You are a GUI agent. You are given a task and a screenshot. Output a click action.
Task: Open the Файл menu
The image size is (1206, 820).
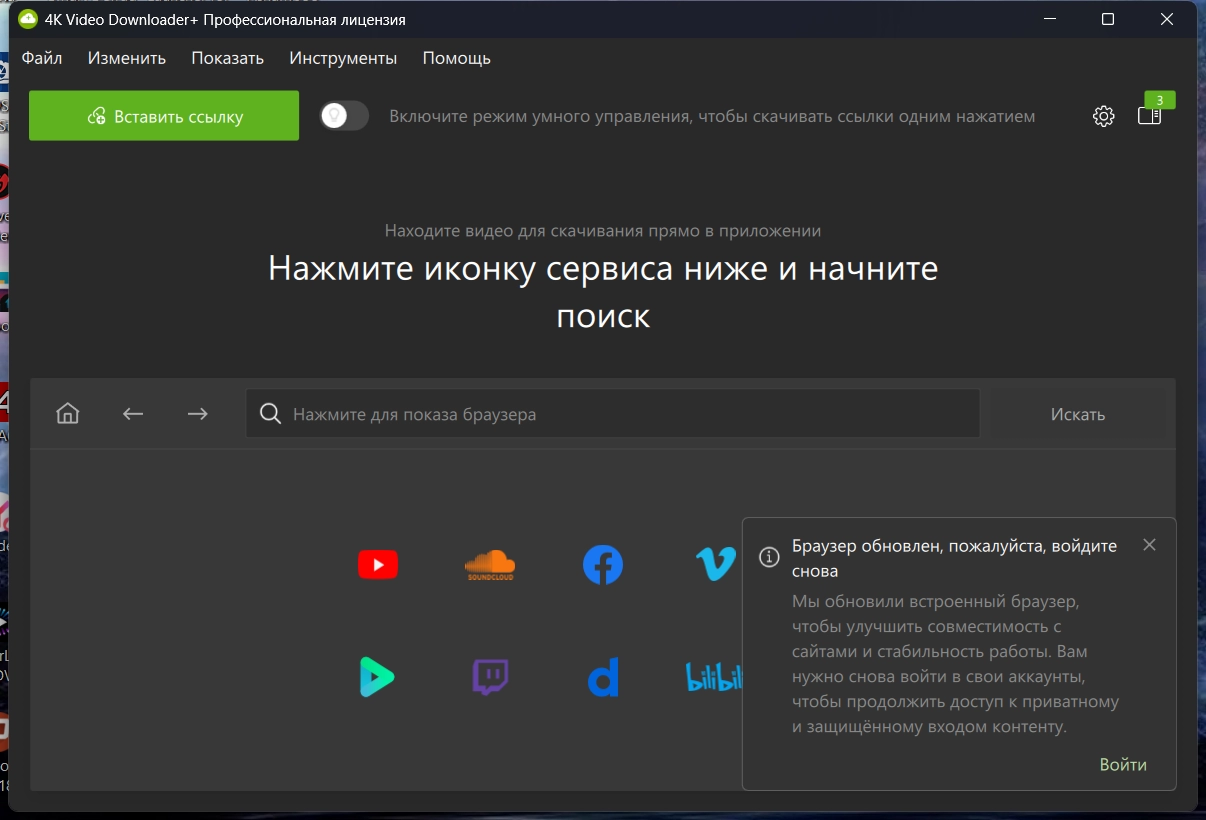[42, 58]
